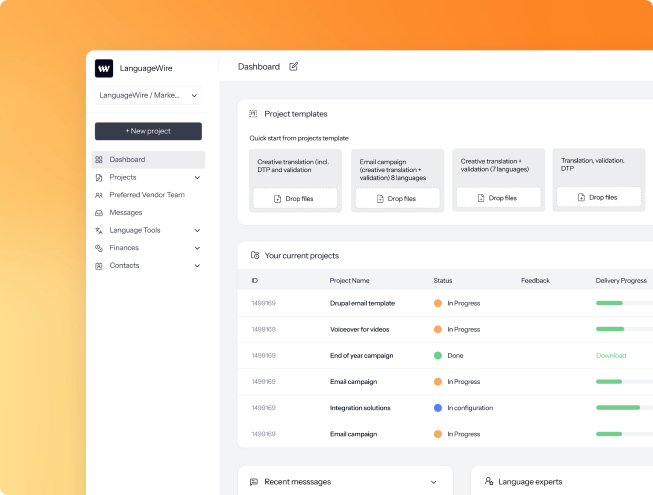Click the Your current projects folder icon
The height and width of the screenshot is (495, 653).
click(x=255, y=255)
